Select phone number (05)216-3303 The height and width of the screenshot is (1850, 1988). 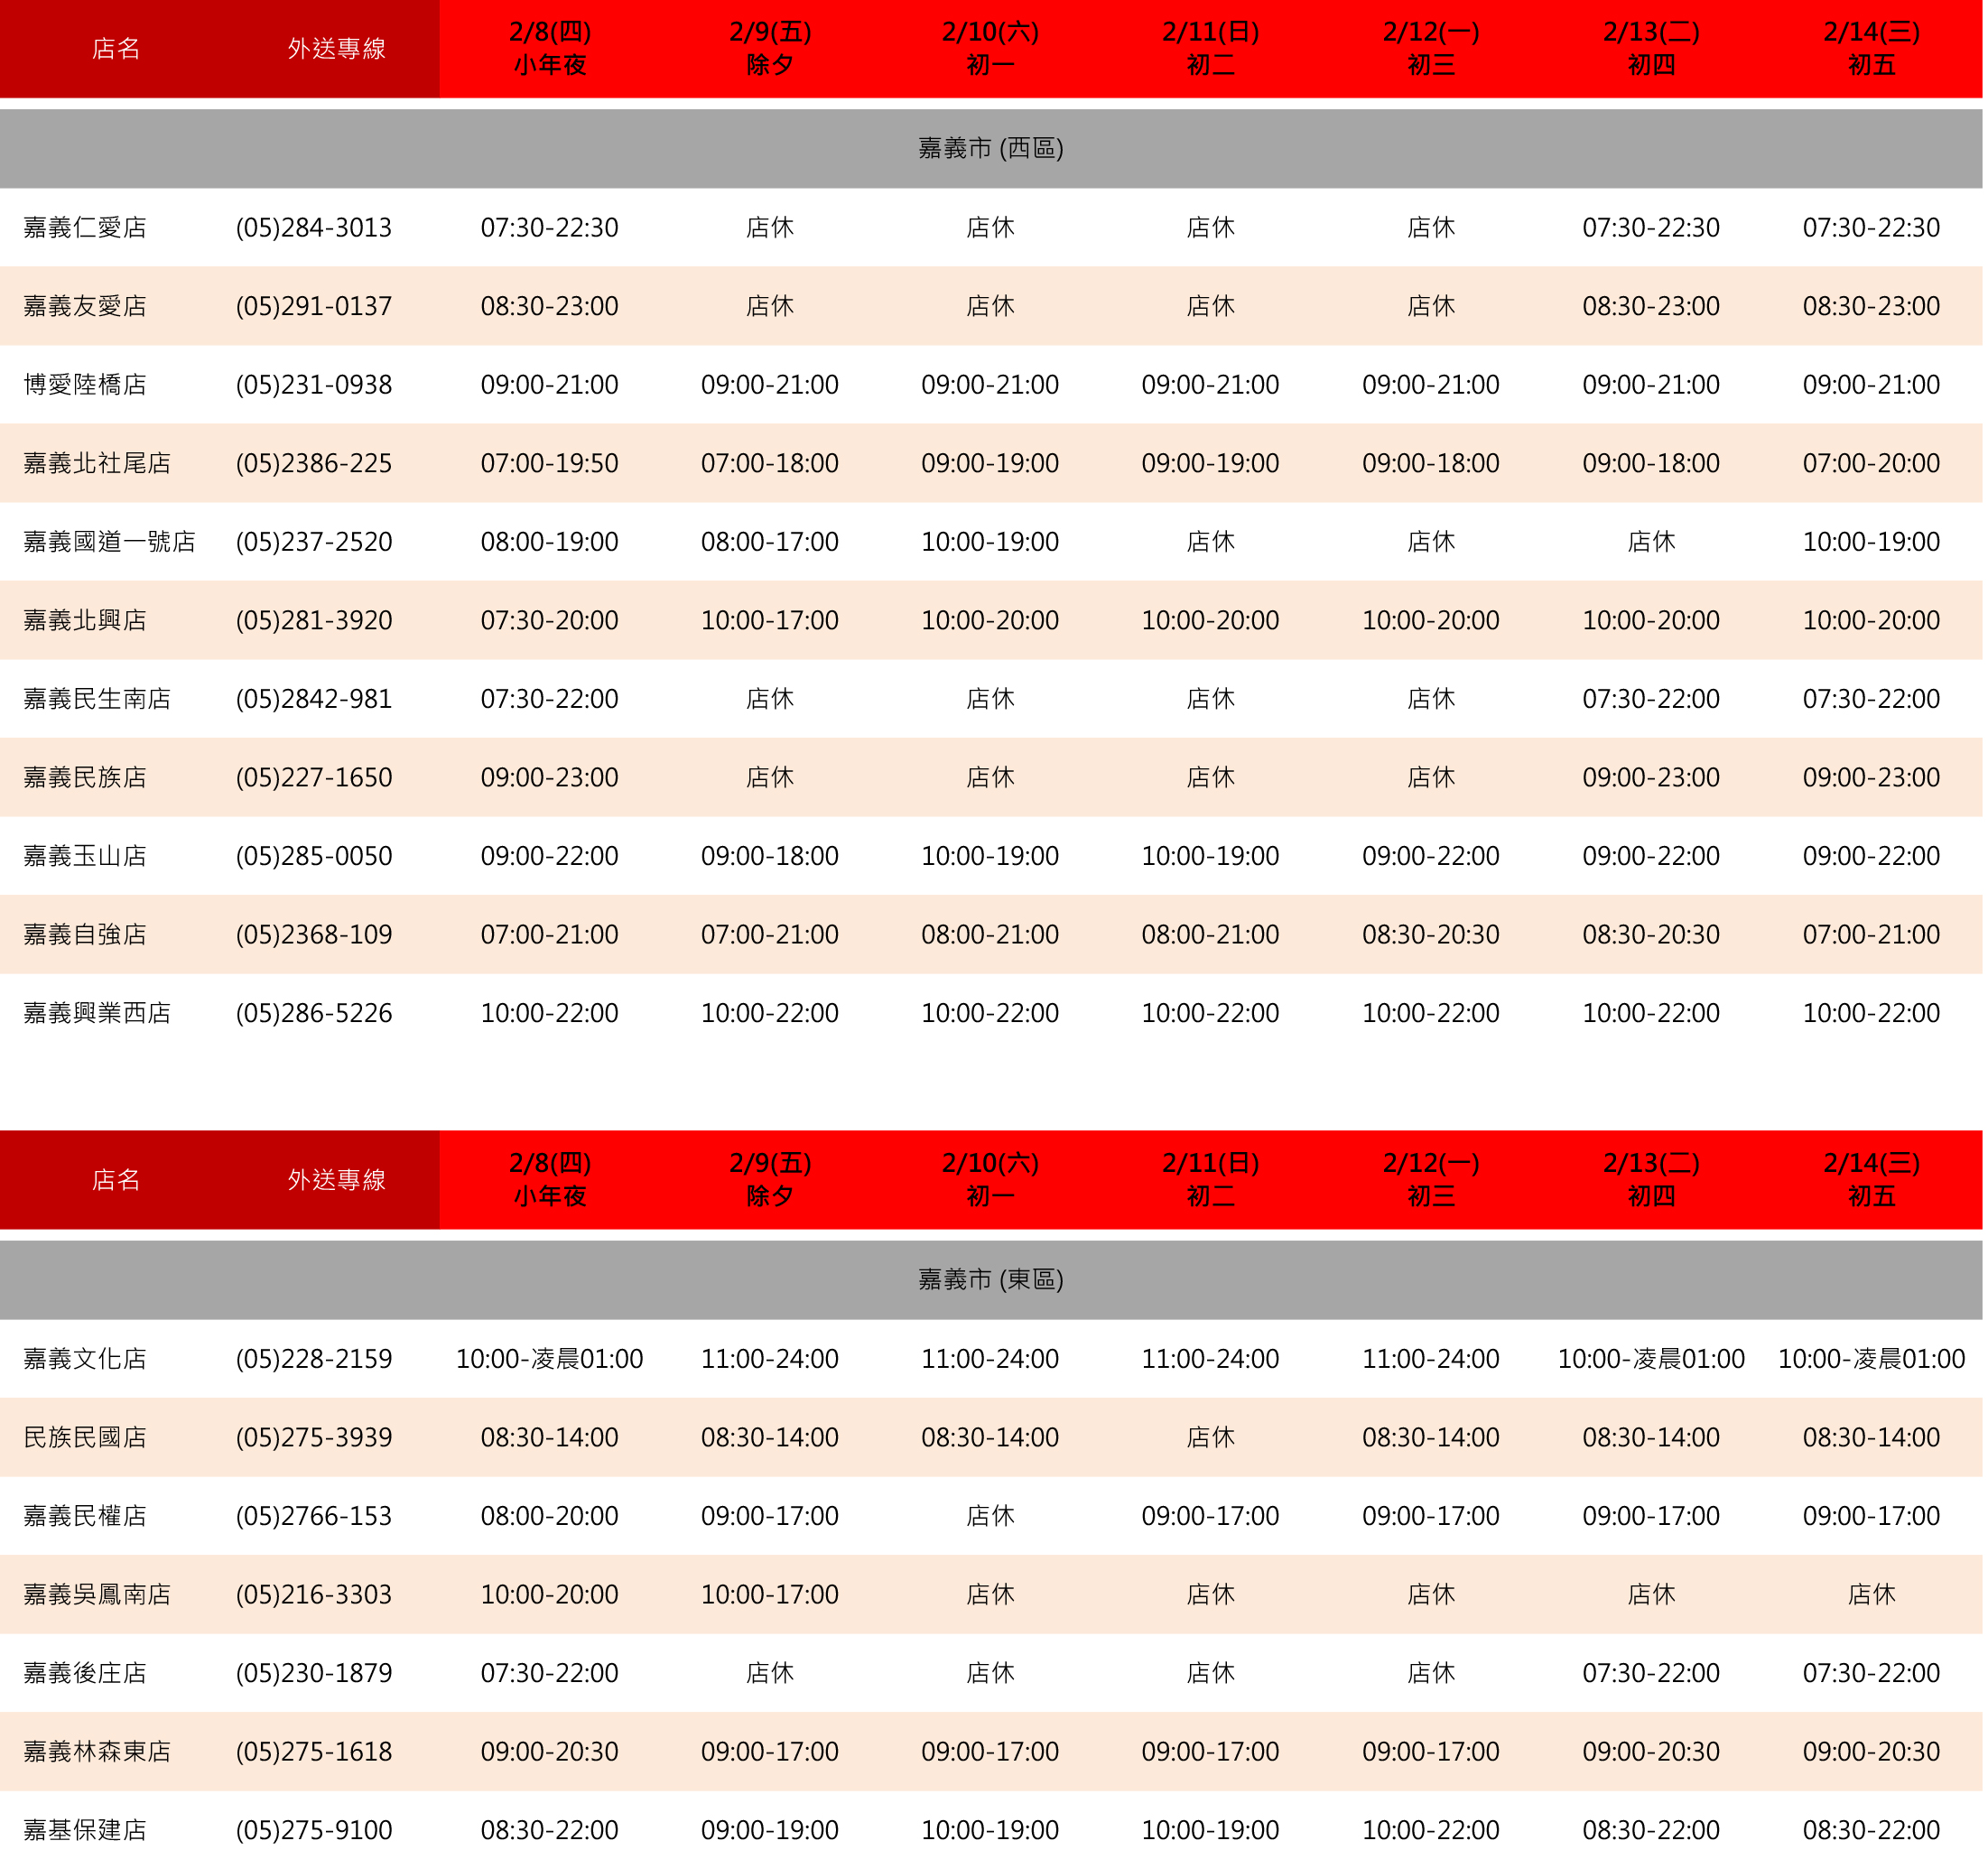[x=314, y=1594]
